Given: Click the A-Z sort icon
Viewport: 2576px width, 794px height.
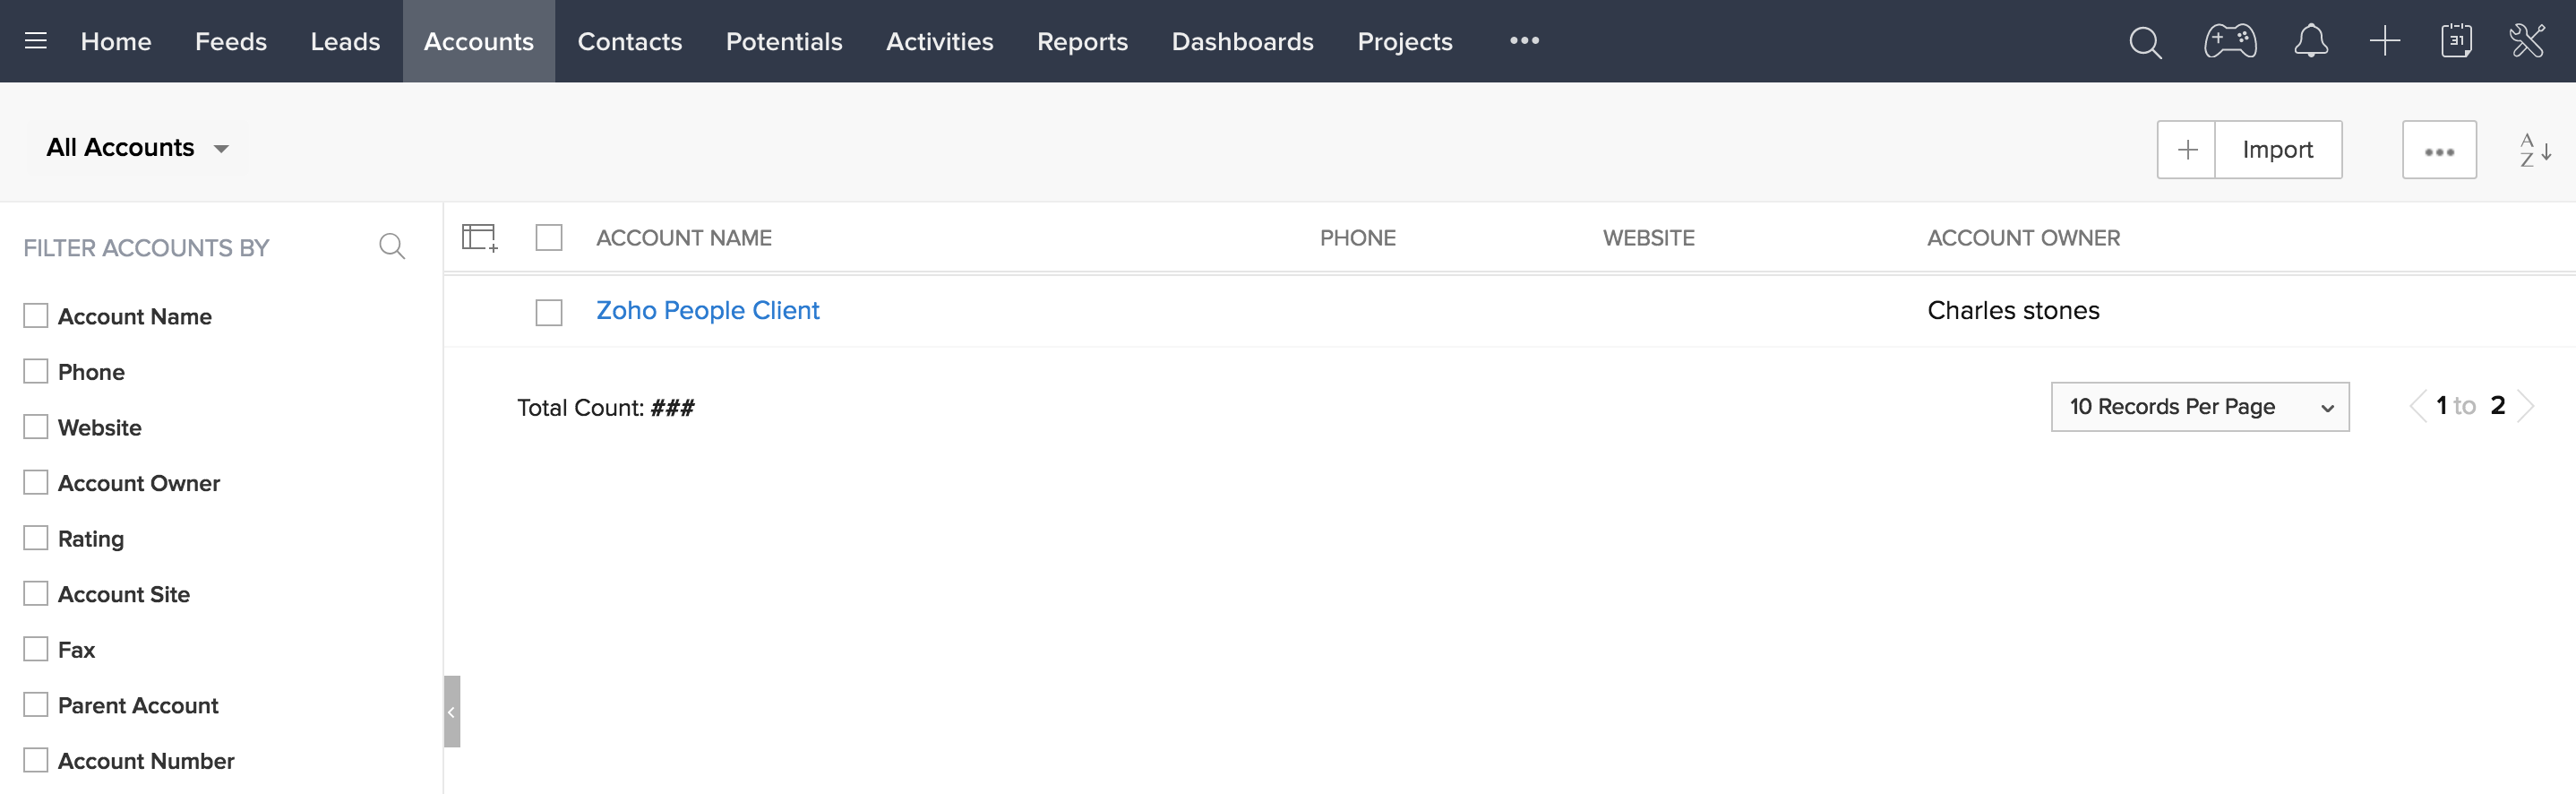Looking at the screenshot, I should pyautogui.click(x=2534, y=150).
